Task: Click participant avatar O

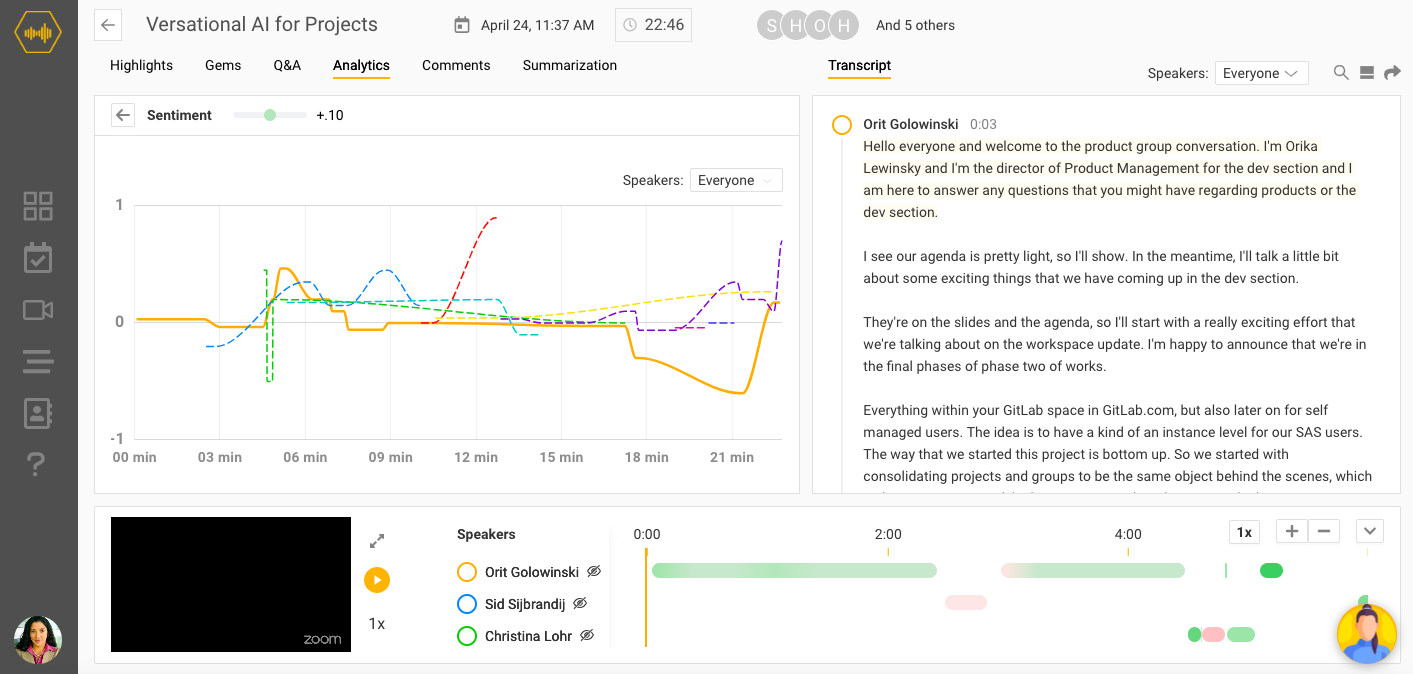Action: point(820,26)
